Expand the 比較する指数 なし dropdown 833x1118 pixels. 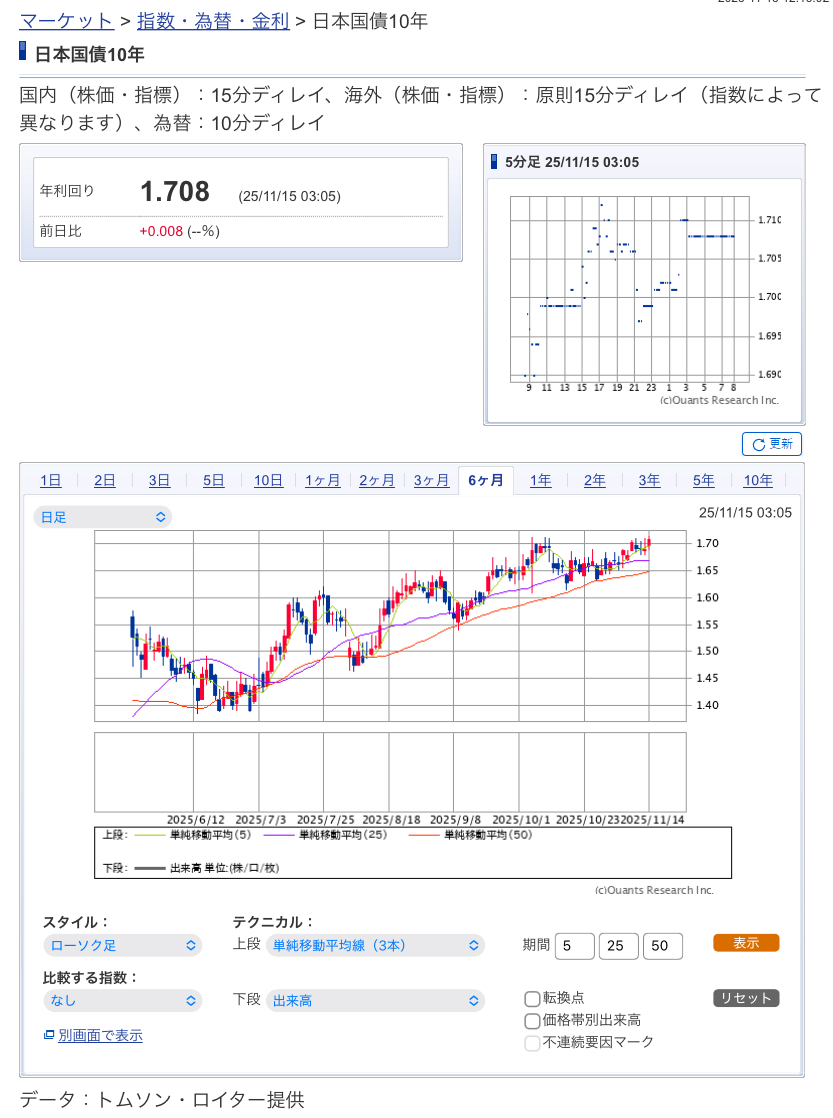click(x=121, y=1000)
